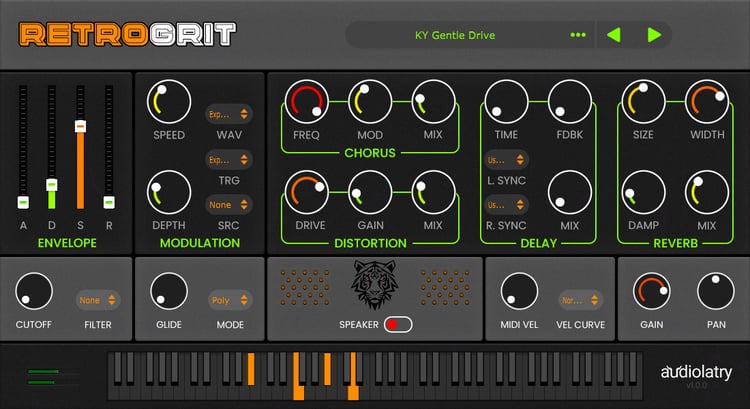This screenshot has height=409, width=750.
Task: Open the L. SYNC dropdown
Action: (x=506, y=160)
